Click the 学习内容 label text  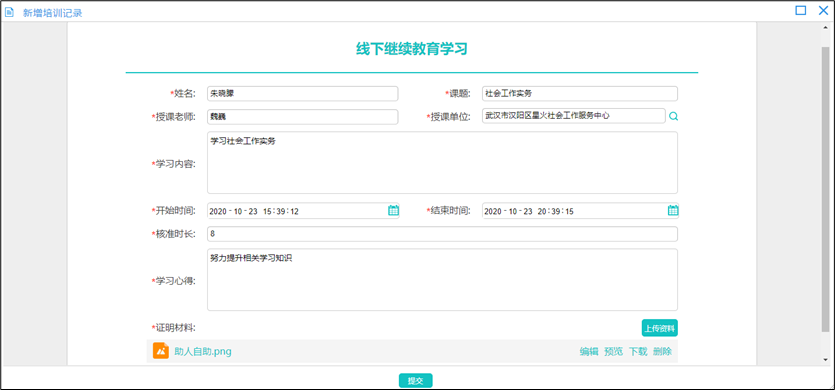[175, 164]
